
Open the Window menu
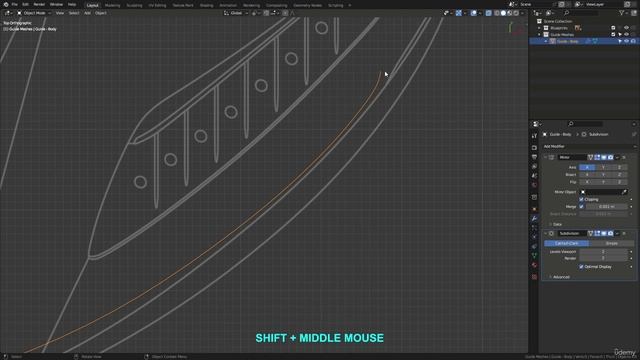(56, 4)
